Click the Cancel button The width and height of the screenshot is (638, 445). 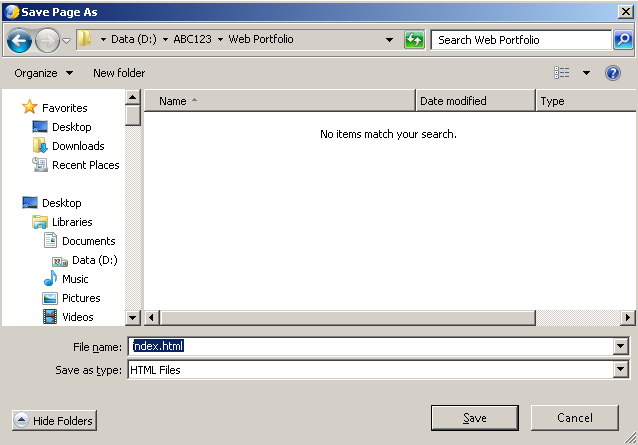coord(574,418)
